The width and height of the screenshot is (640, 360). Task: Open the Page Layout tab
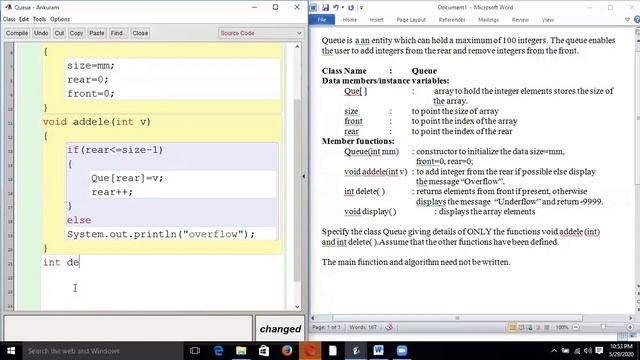pos(411,20)
